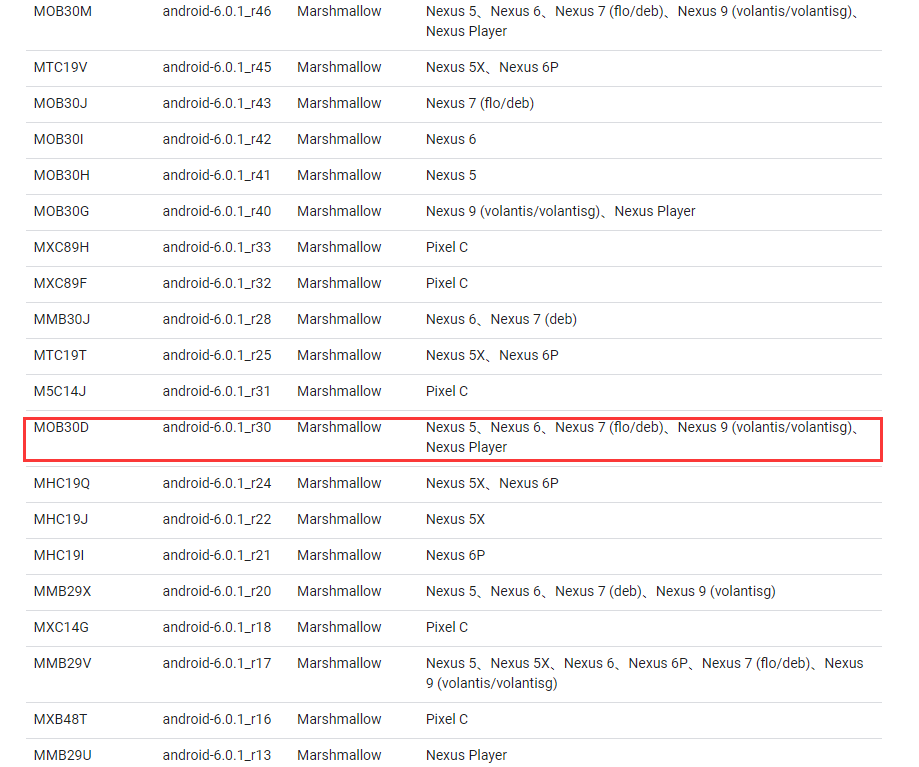The width and height of the screenshot is (919, 767).
Task: Select tag android-6.0.1_r24
Action: pyautogui.click(x=217, y=483)
